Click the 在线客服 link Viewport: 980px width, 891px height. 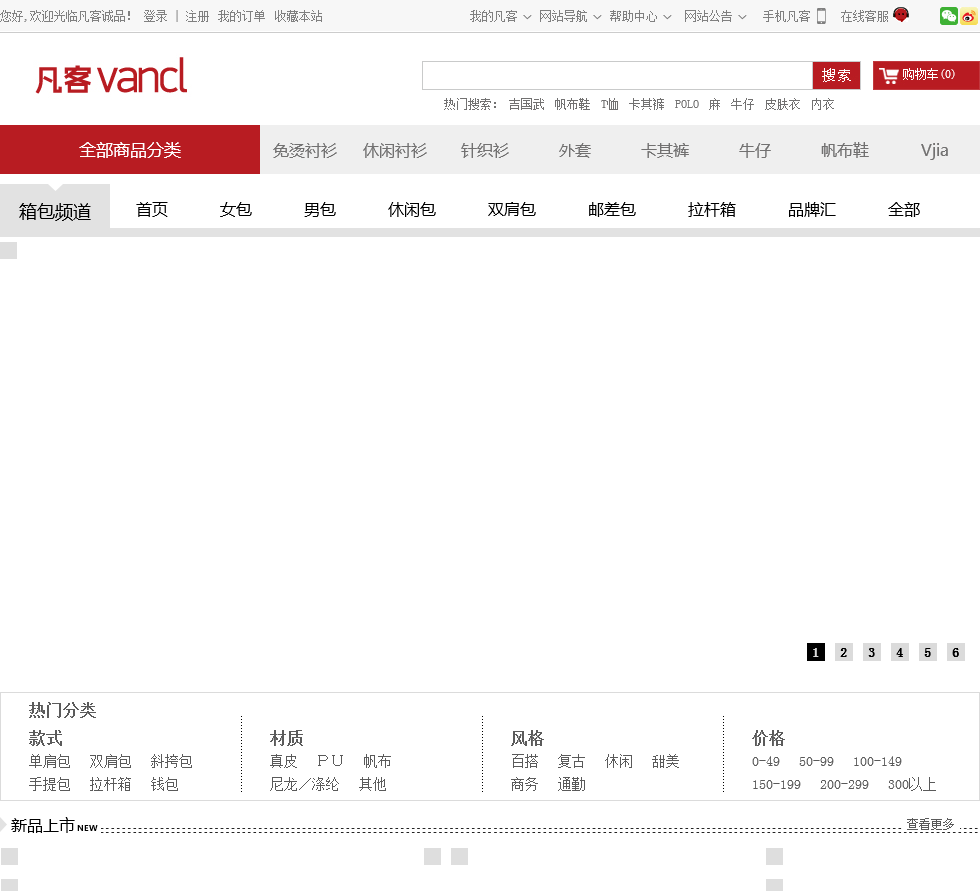coord(864,16)
